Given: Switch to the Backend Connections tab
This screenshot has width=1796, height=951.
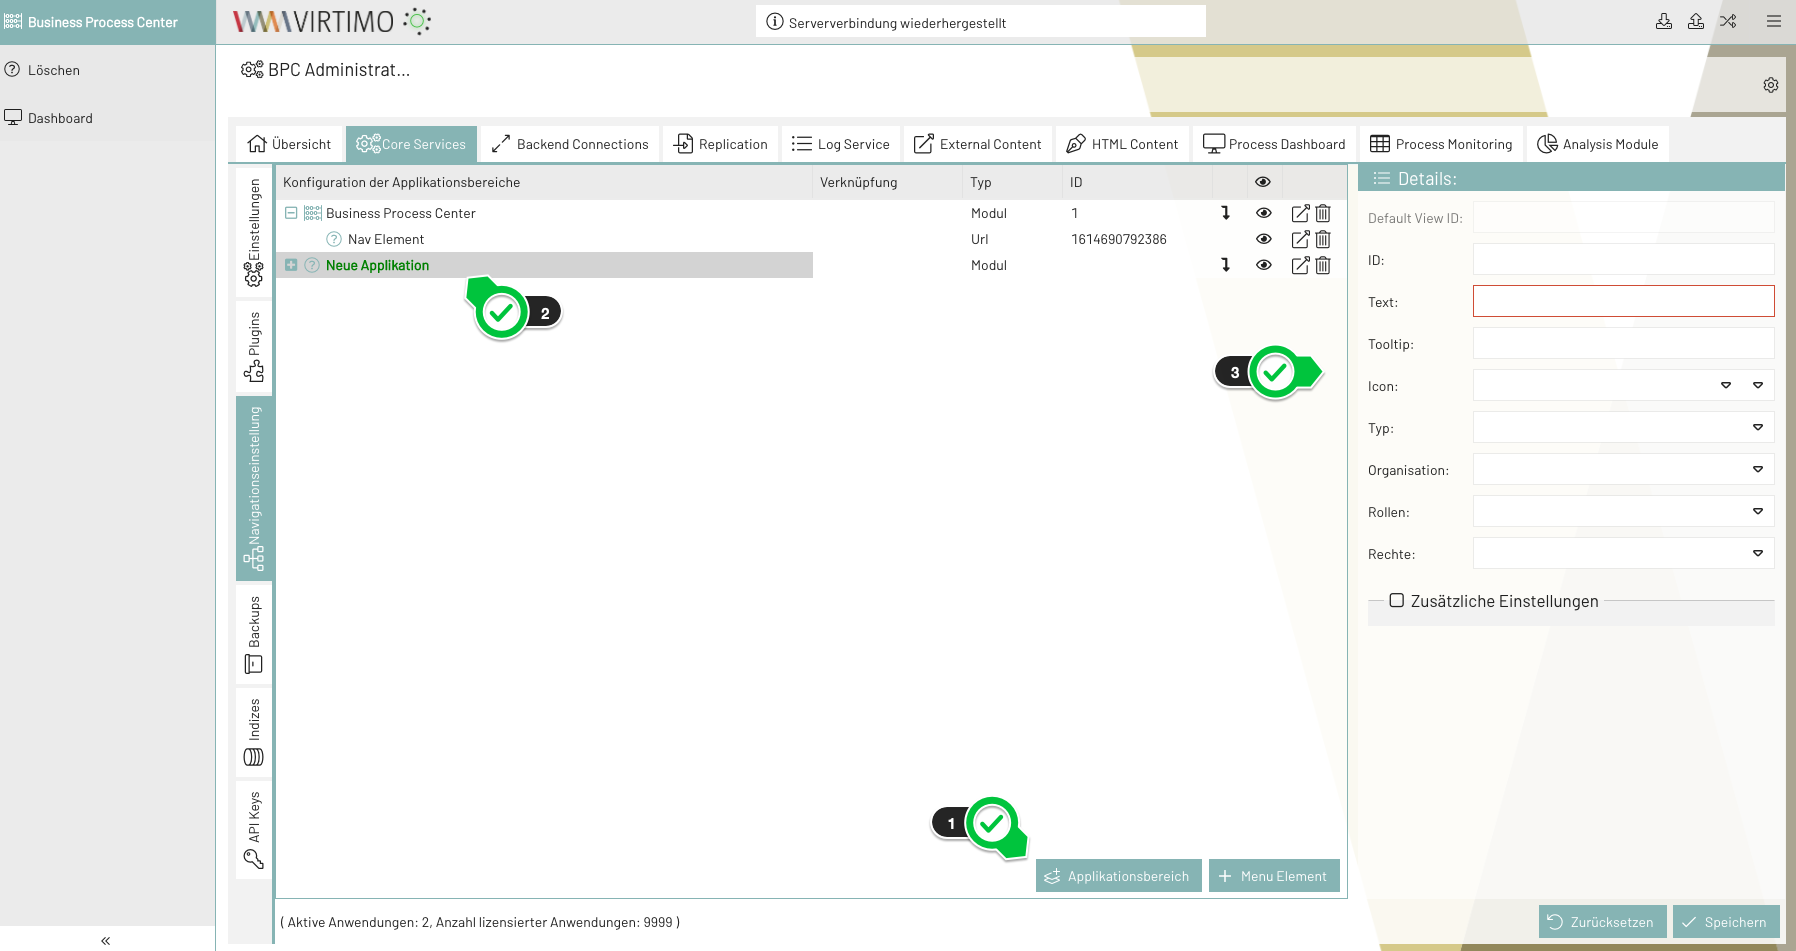Looking at the screenshot, I should (570, 144).
